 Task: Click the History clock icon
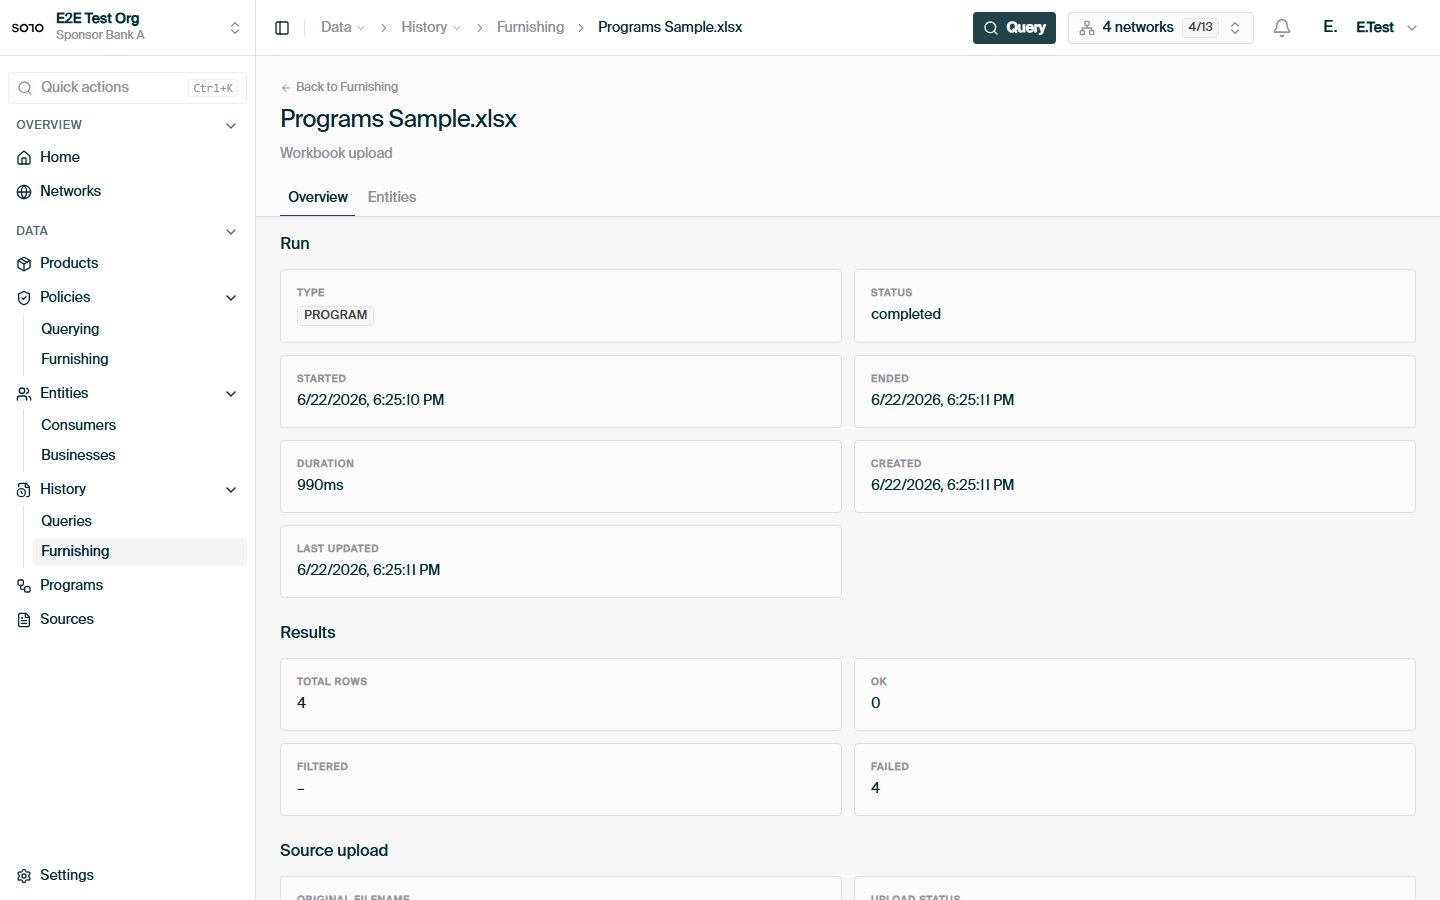click(x=24, y=489)
